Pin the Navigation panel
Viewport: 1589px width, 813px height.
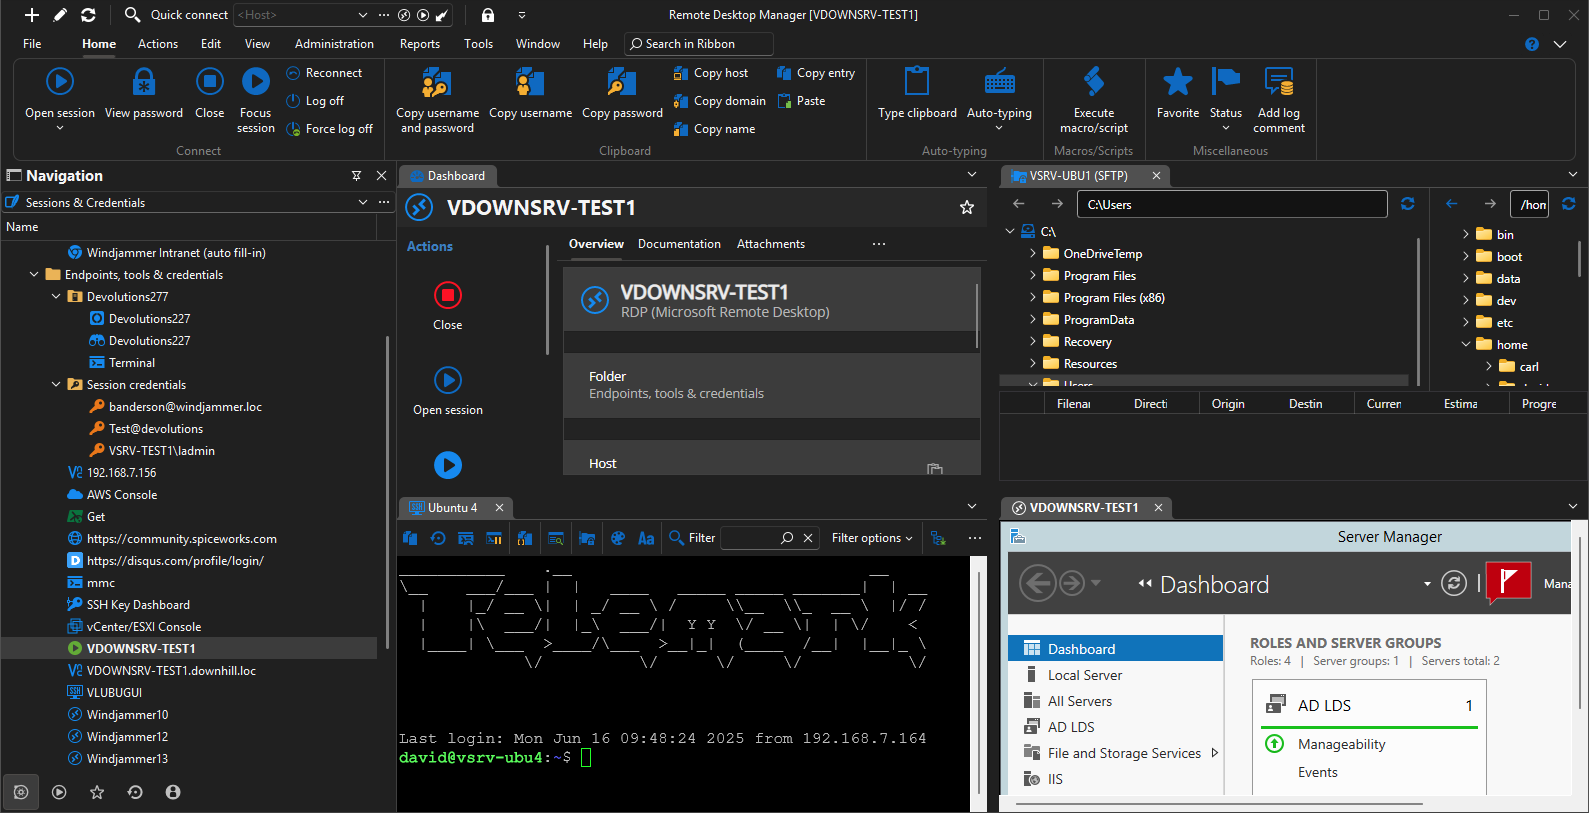[x=356, y=175]
